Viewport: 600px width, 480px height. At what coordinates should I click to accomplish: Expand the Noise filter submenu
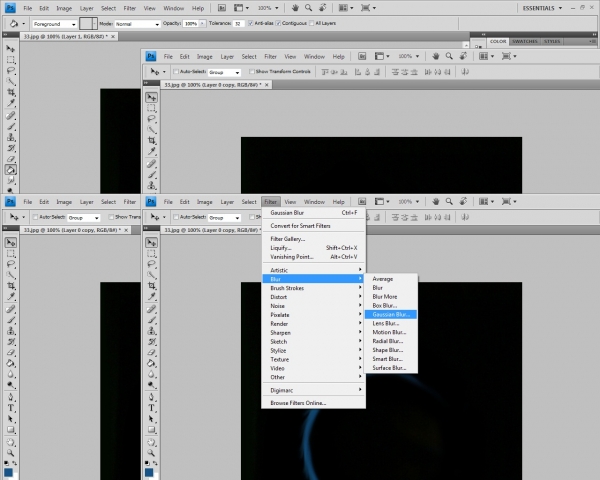tap(313, 306)
